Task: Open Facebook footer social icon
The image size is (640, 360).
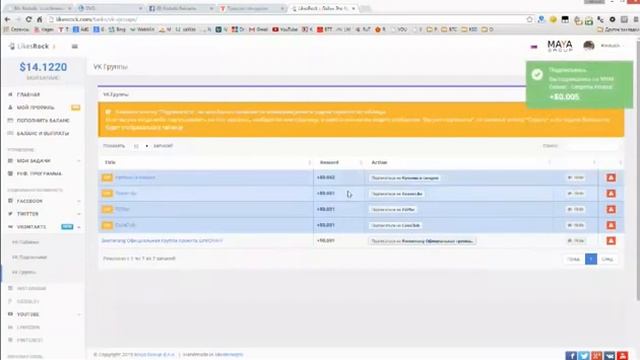Action: coord(571,356)
